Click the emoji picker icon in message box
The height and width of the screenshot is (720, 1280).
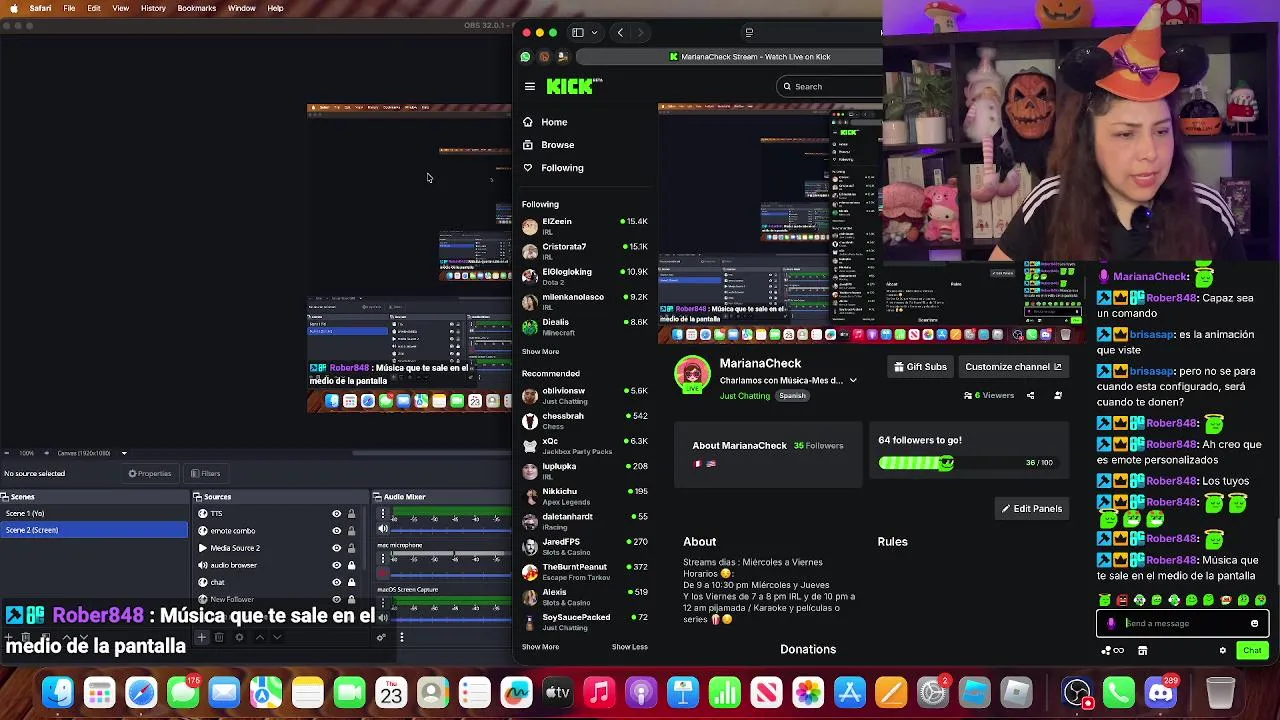(x=1254, y=624)
